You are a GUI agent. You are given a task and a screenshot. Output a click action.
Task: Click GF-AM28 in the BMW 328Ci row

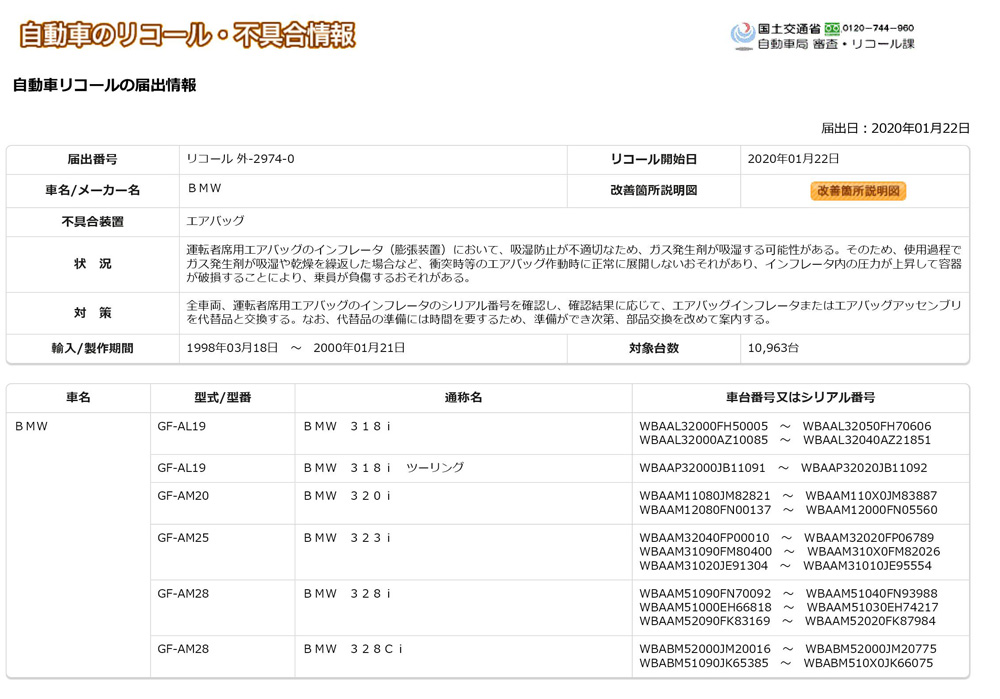pyautogui.click(x=183, y=649)
